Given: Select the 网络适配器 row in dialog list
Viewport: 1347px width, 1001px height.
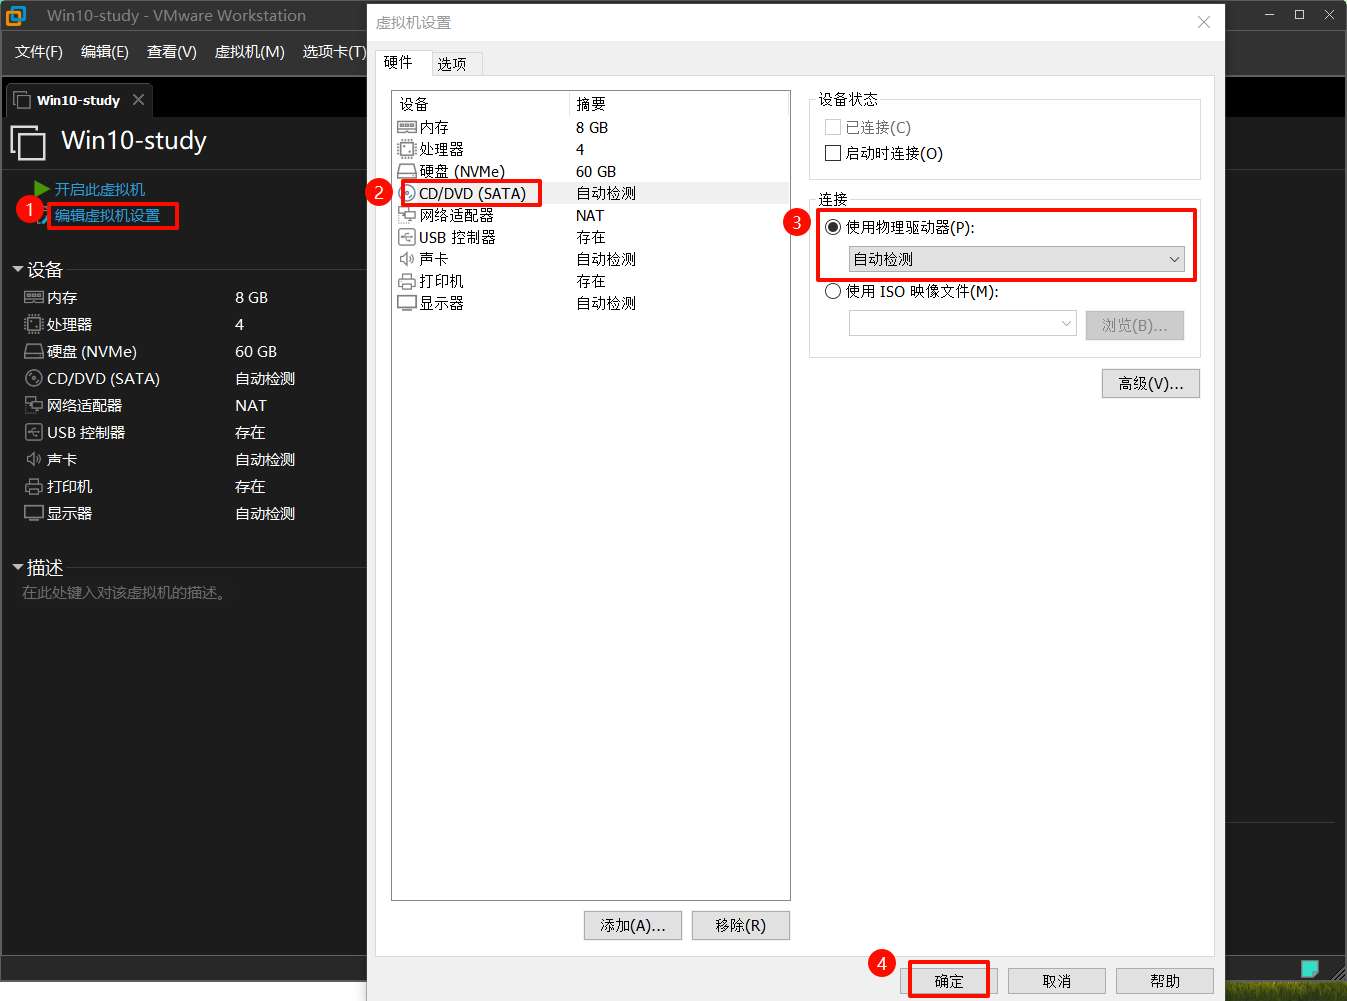Looking at the screenshot, I should pos(456,215).
